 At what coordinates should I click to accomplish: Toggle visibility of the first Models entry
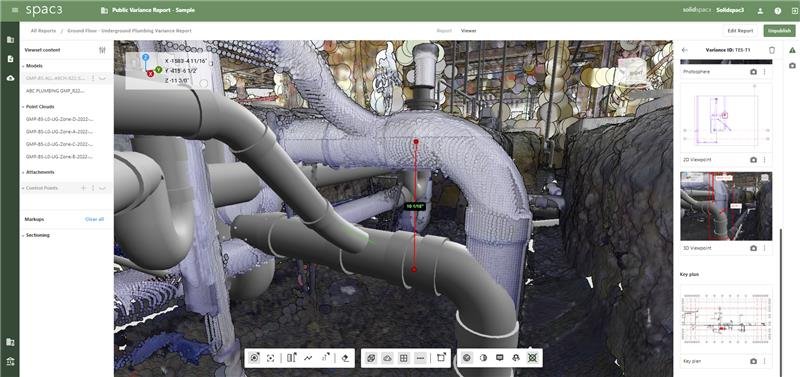(103, 78)
